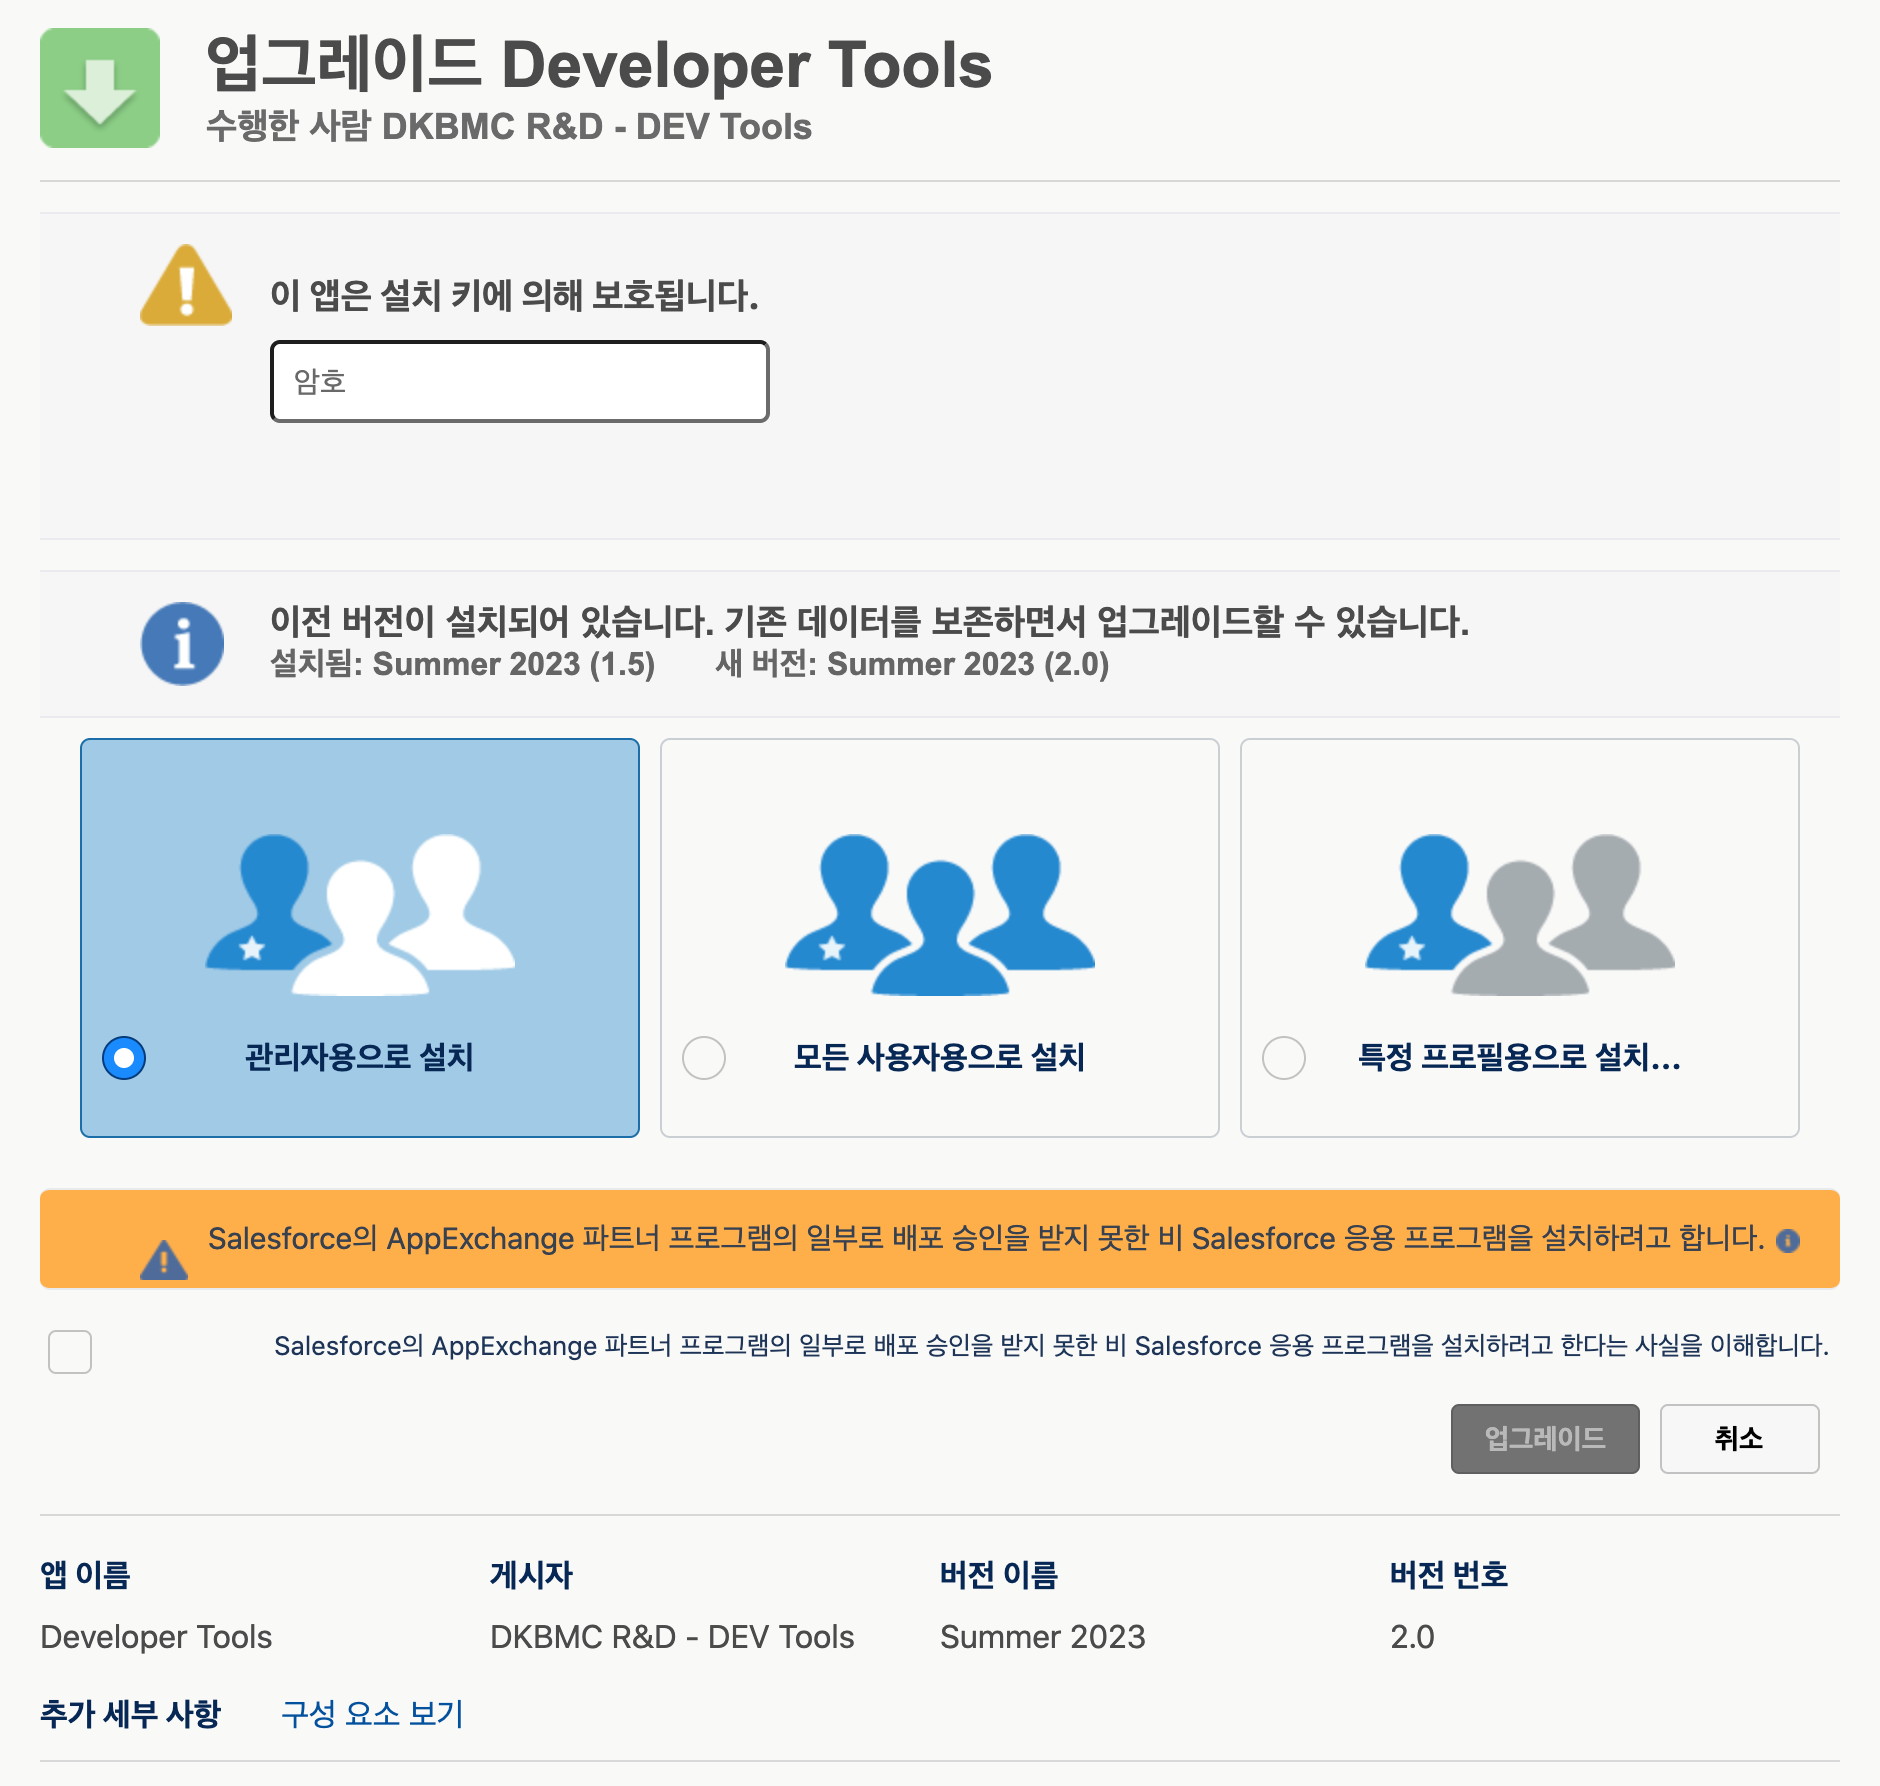This screenshot has width=1880, height=1786.
Task: Click the 2.0 version number value
Action: [x=1412, y=1637]
